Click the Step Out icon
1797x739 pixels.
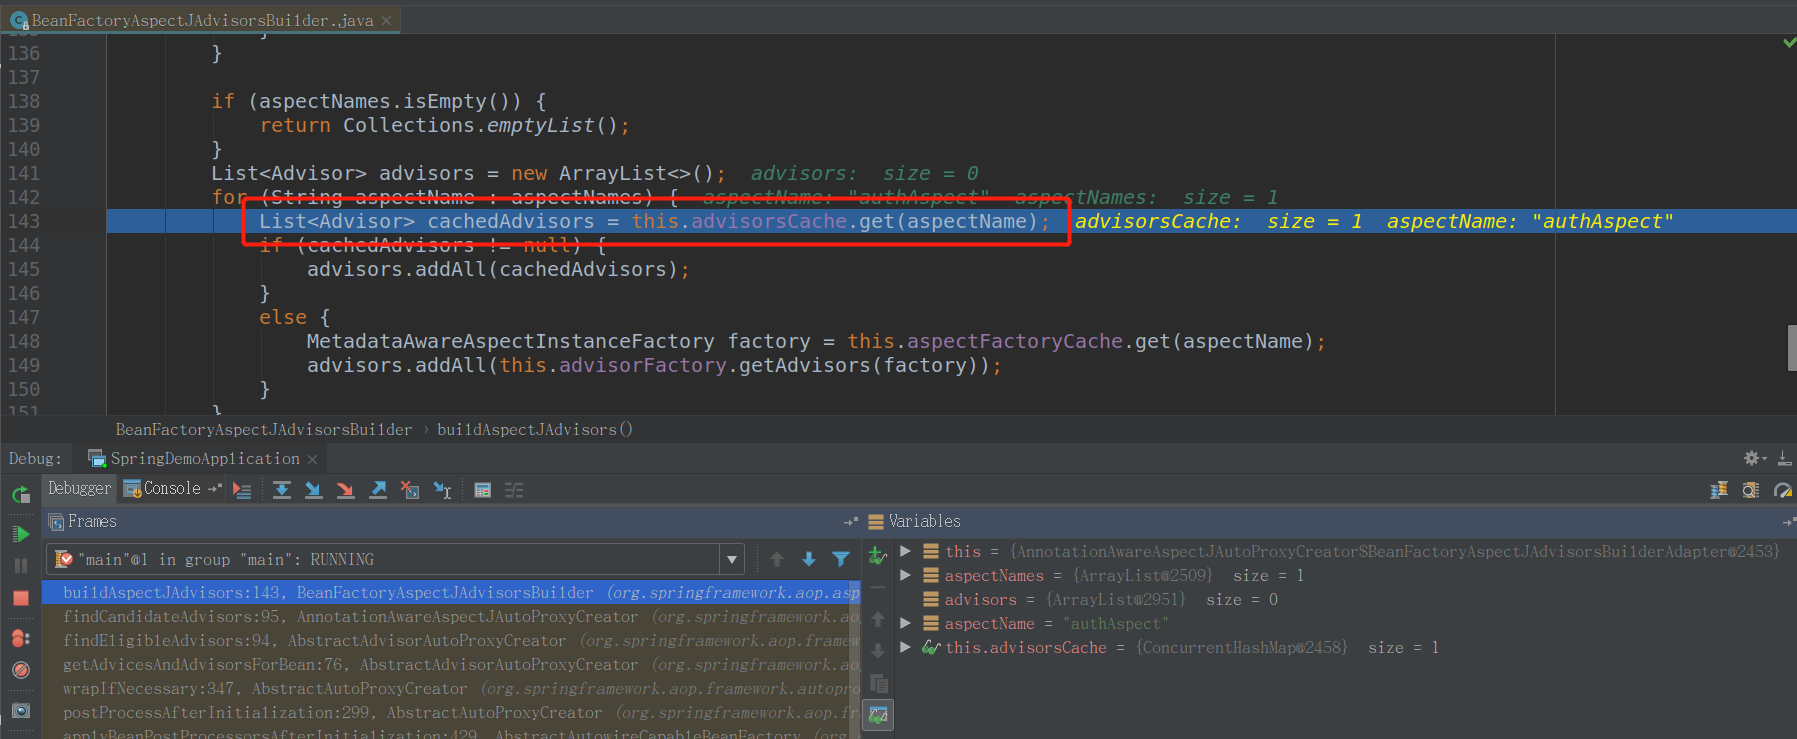click(x=378, y=489)
